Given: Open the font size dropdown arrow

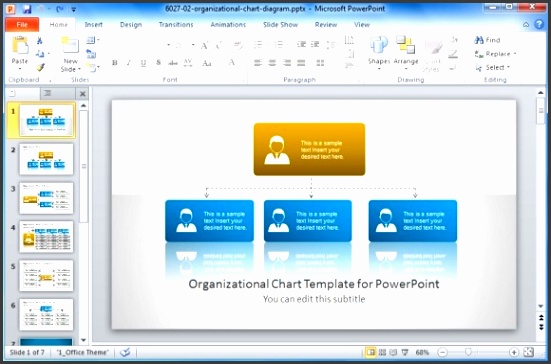Looking at the screenshot, I should 193,45.
